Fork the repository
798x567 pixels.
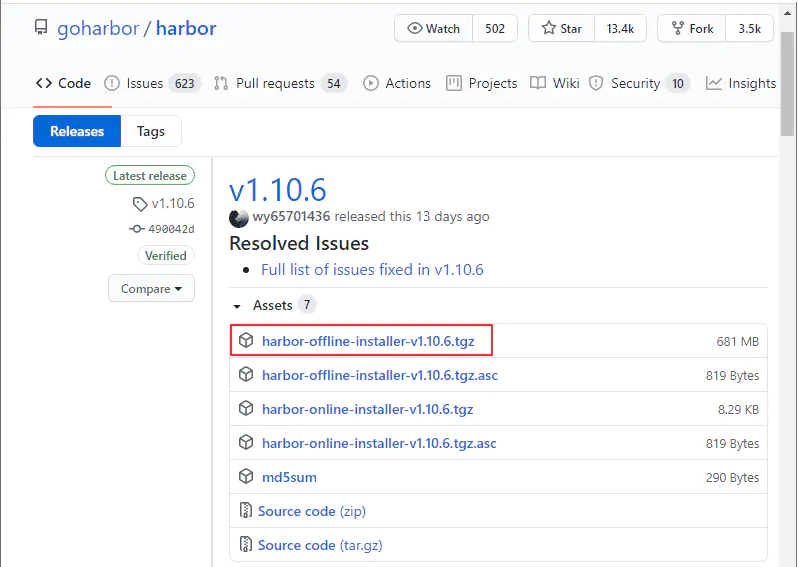692,29
